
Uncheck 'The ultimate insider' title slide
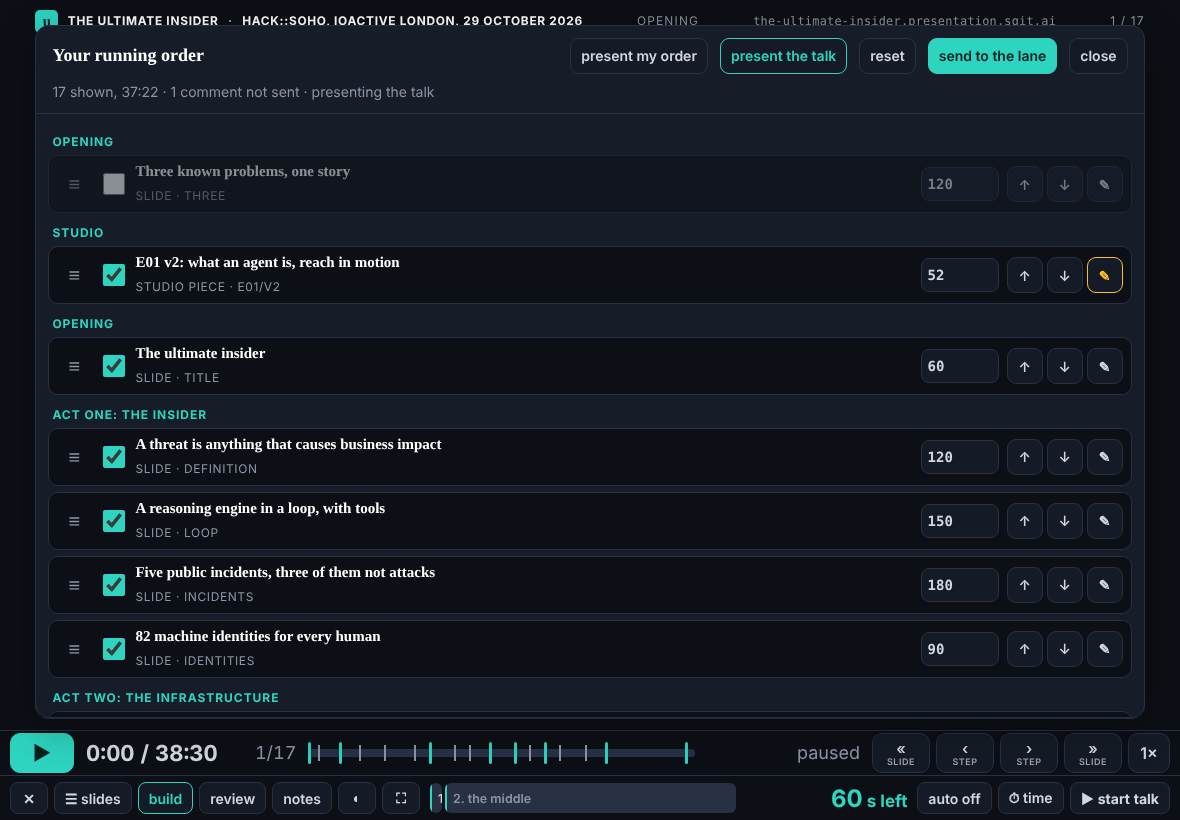pos(114,366)
